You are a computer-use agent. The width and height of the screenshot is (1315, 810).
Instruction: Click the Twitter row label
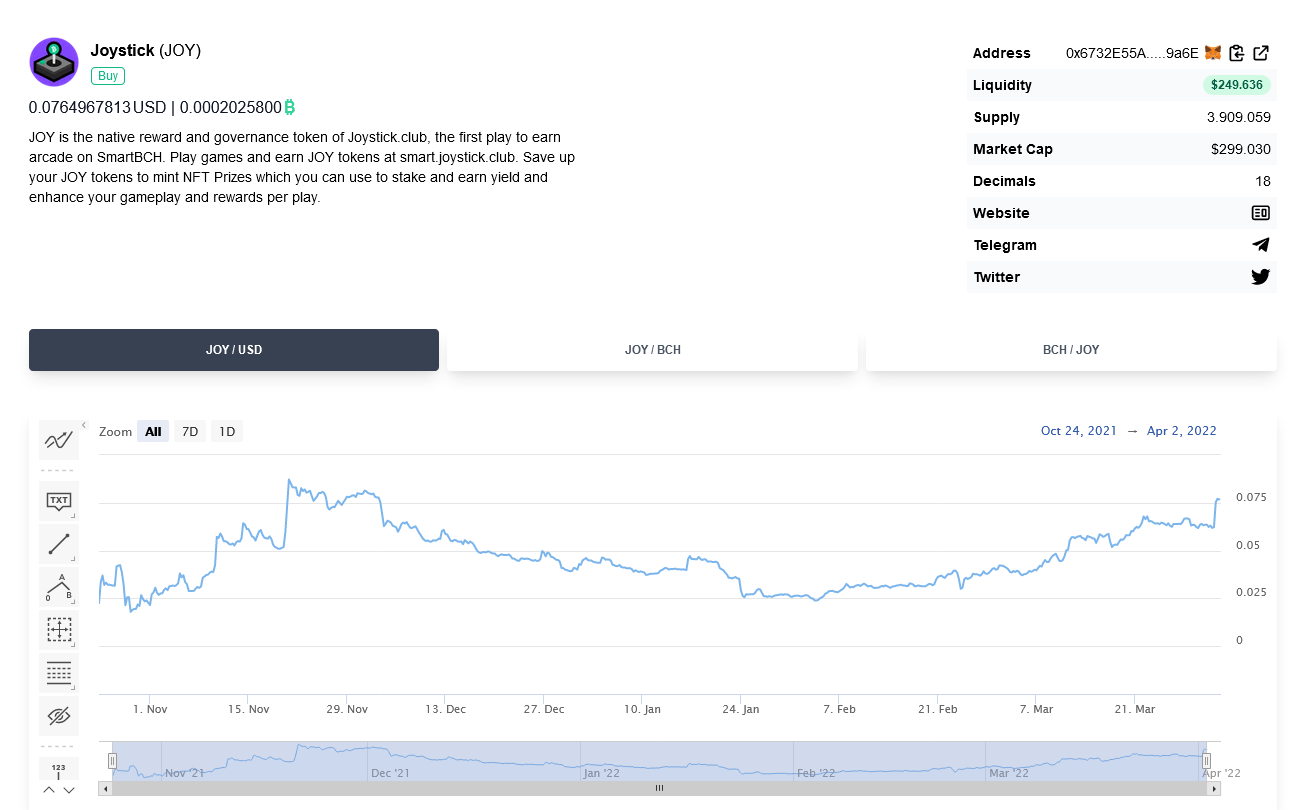pyautogui.click(x=997, y=277)
